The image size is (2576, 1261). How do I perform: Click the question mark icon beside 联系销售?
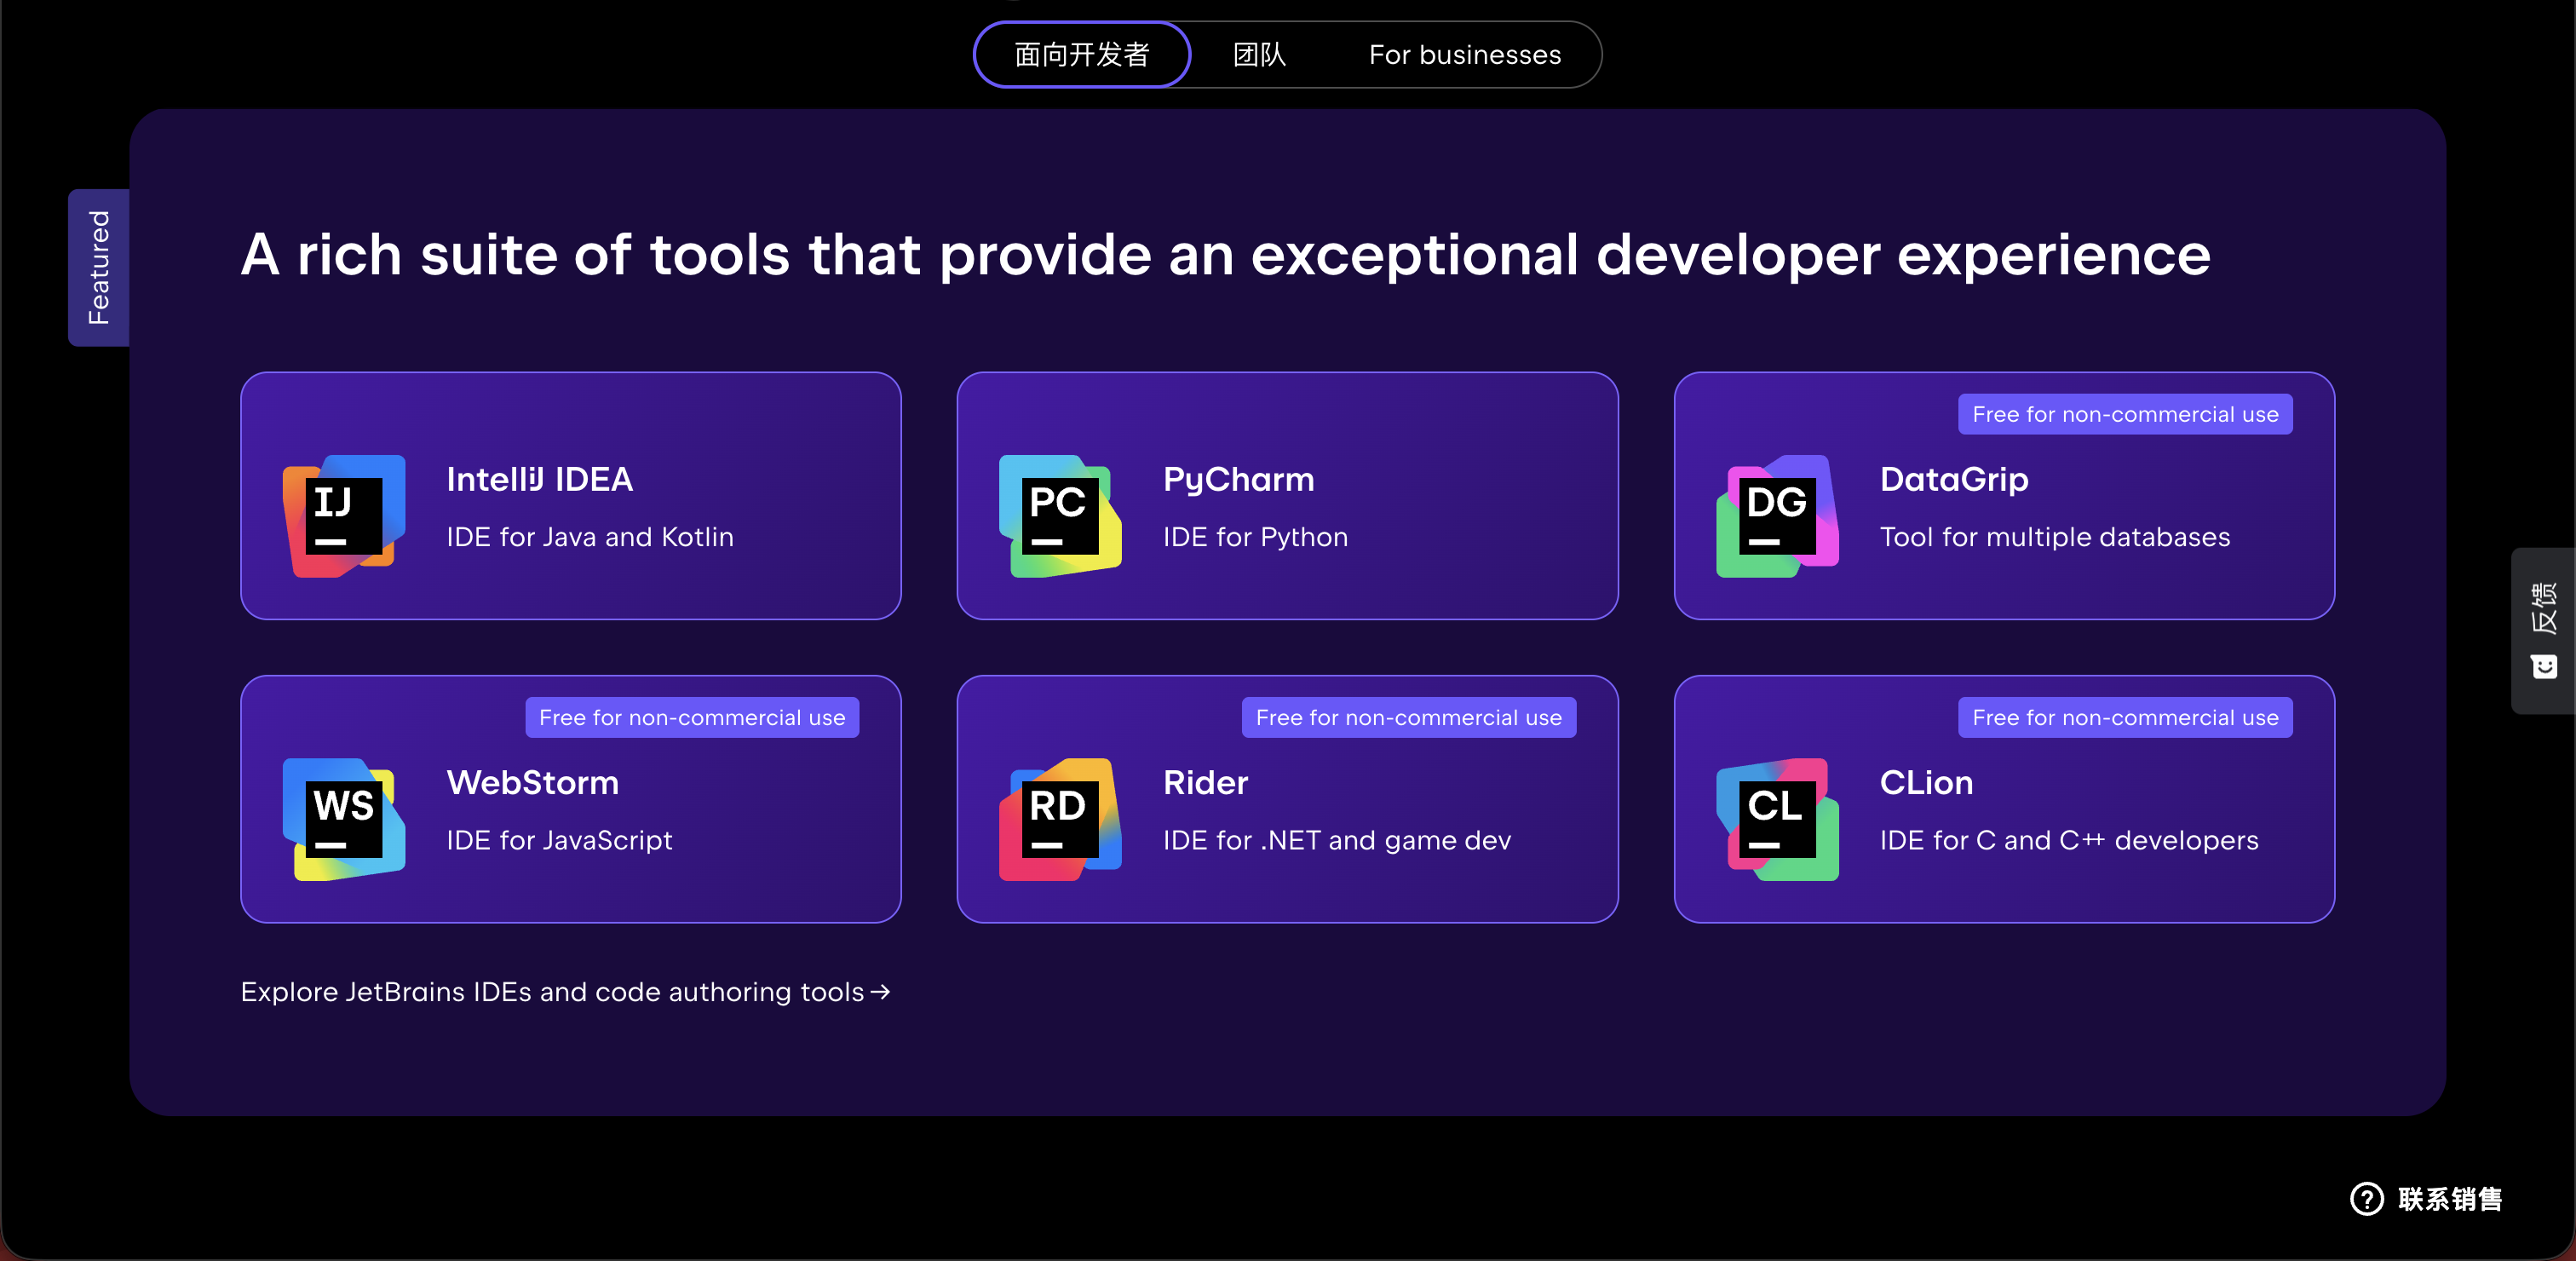[x=2366, y=1198]
